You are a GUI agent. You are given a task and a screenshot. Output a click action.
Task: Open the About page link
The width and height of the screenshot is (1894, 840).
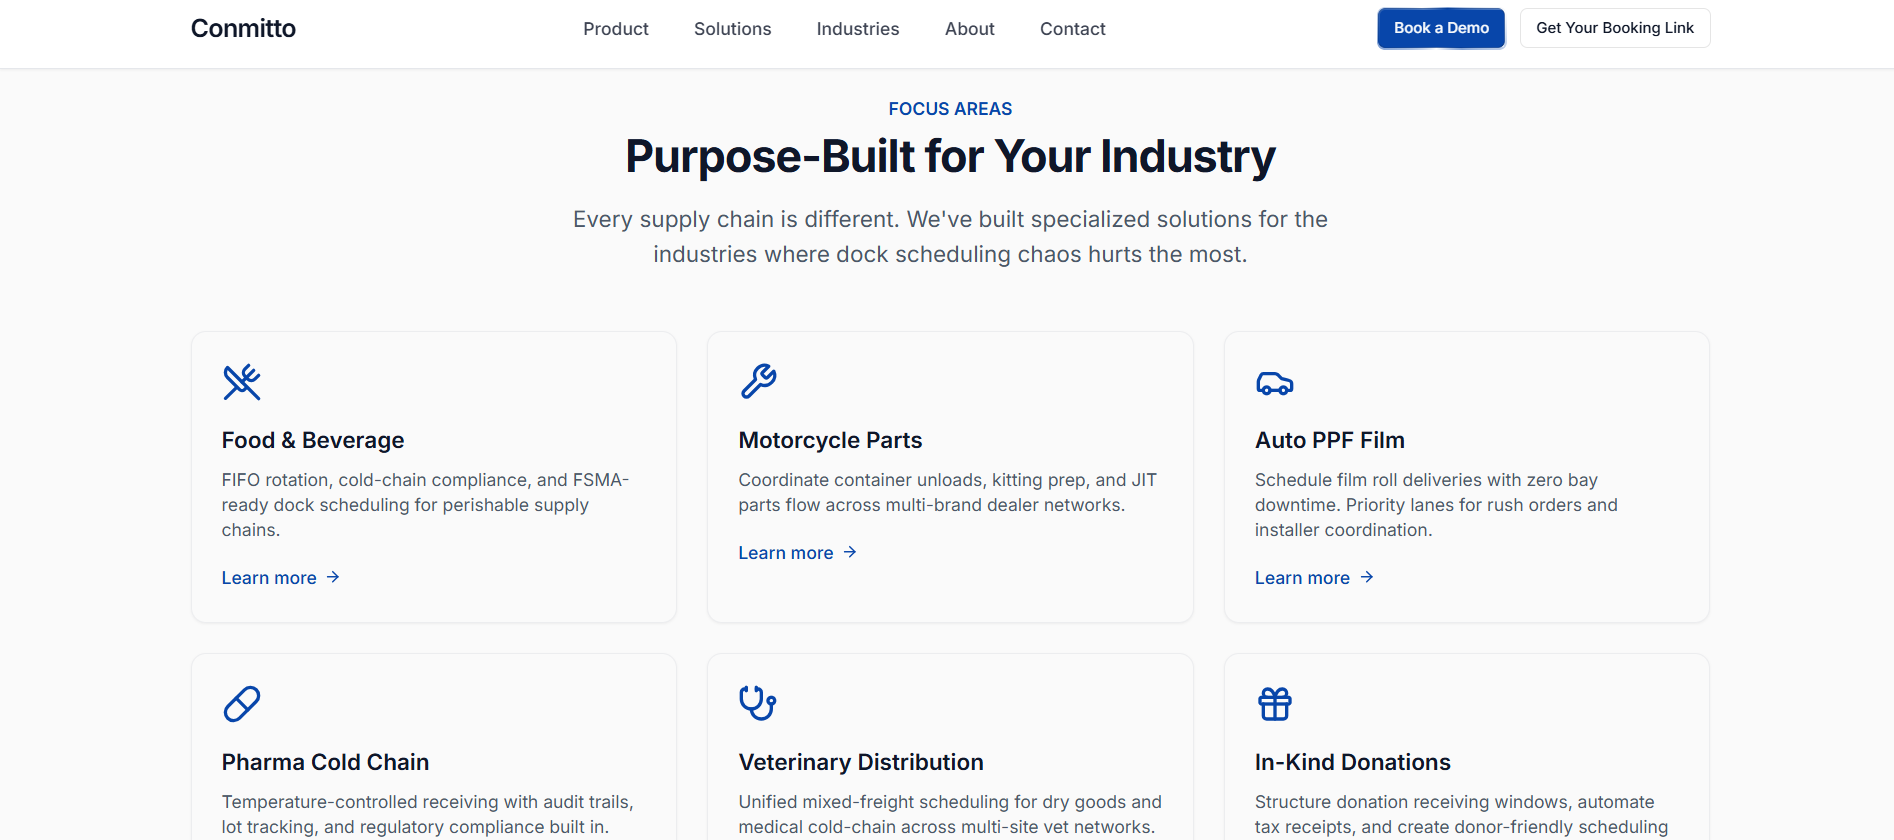[969, 29]
